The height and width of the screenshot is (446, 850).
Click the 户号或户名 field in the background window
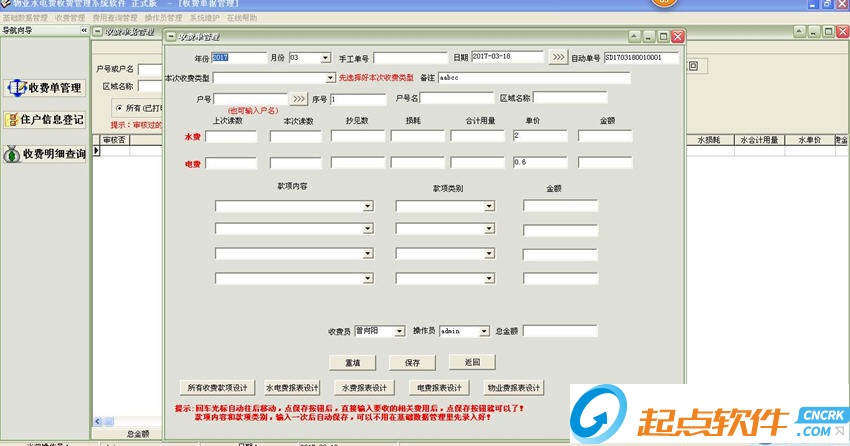(150, 69)
